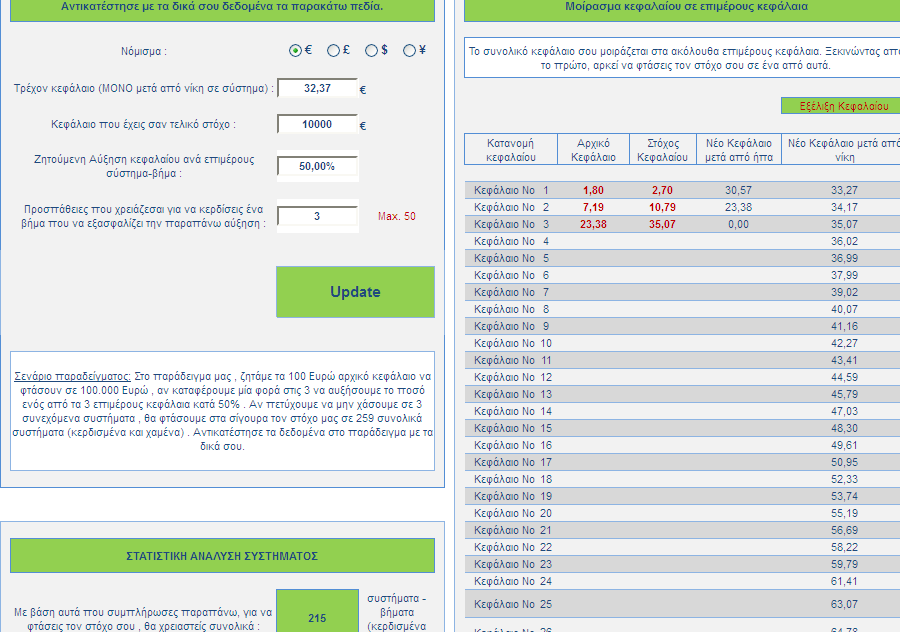Viewport: 904px width, 632px height.
Task: Click the value 48,30
Action: tap(844, 428)
